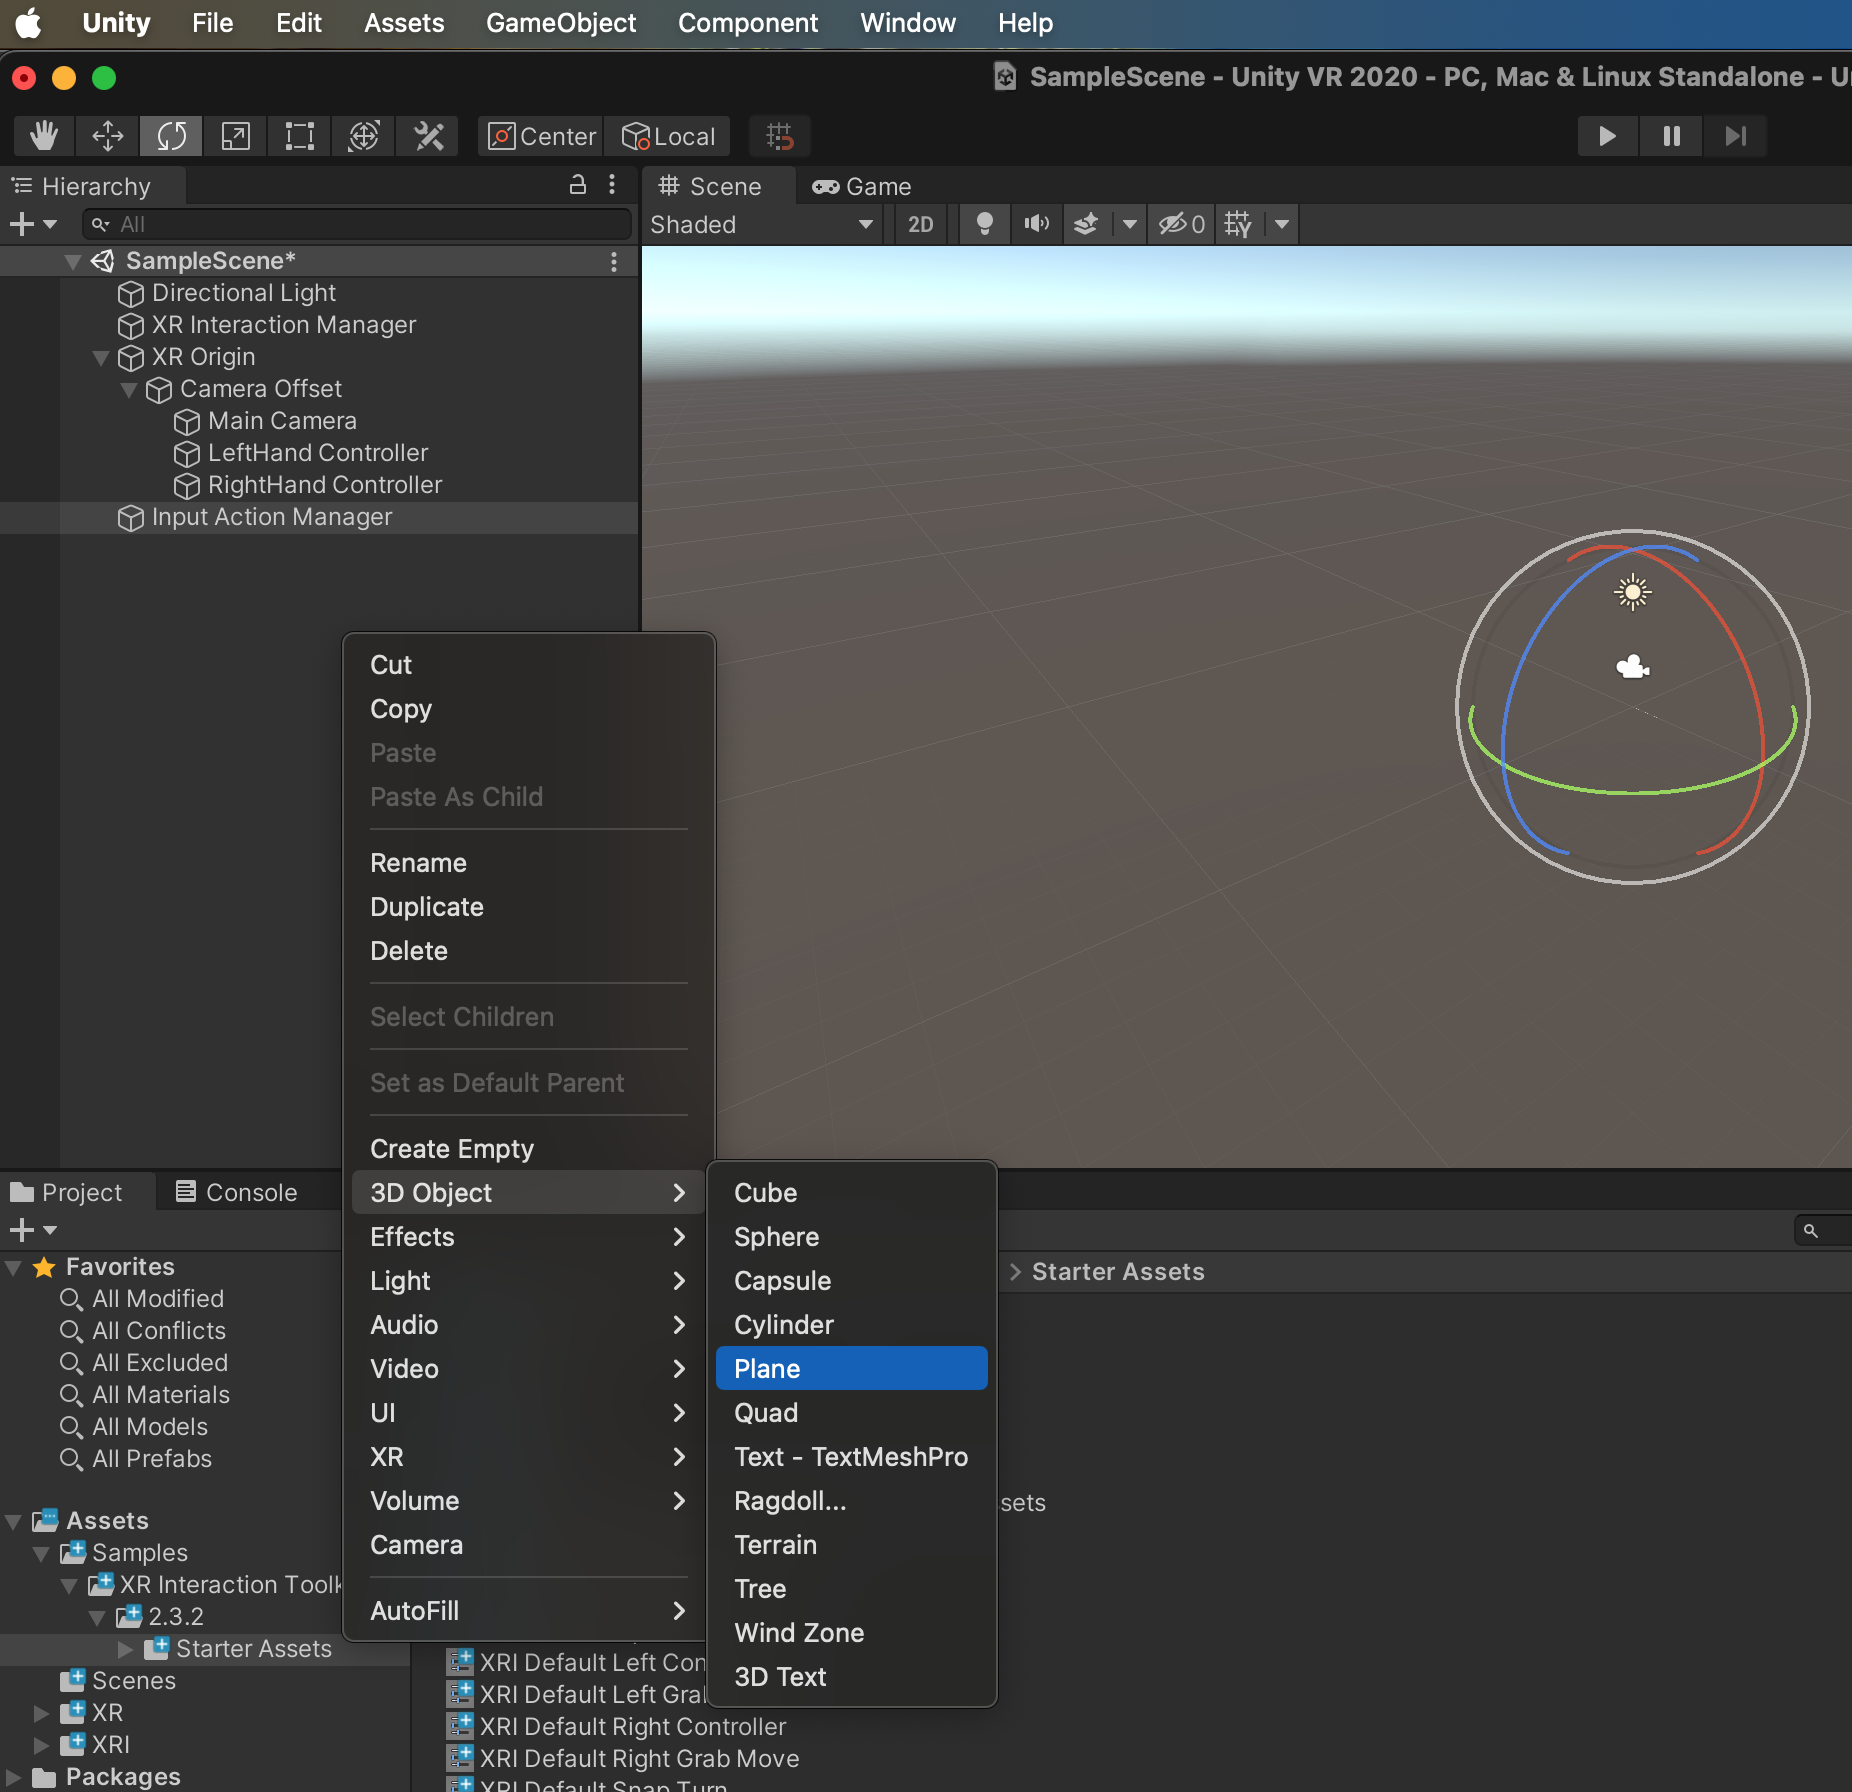Viewport: 1852px width, 1792px height.
Task: Open custom editor tools
Action: click(x=428, y=136)
